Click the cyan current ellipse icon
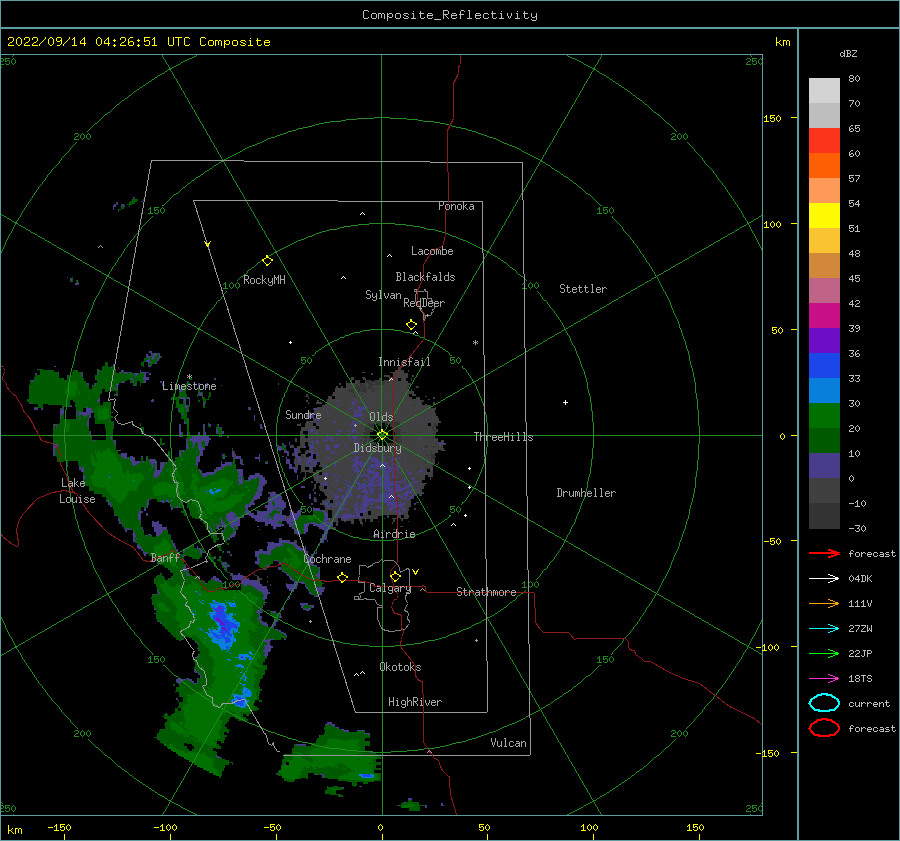This screenshot has height=841, width=900. pos(824,703)
